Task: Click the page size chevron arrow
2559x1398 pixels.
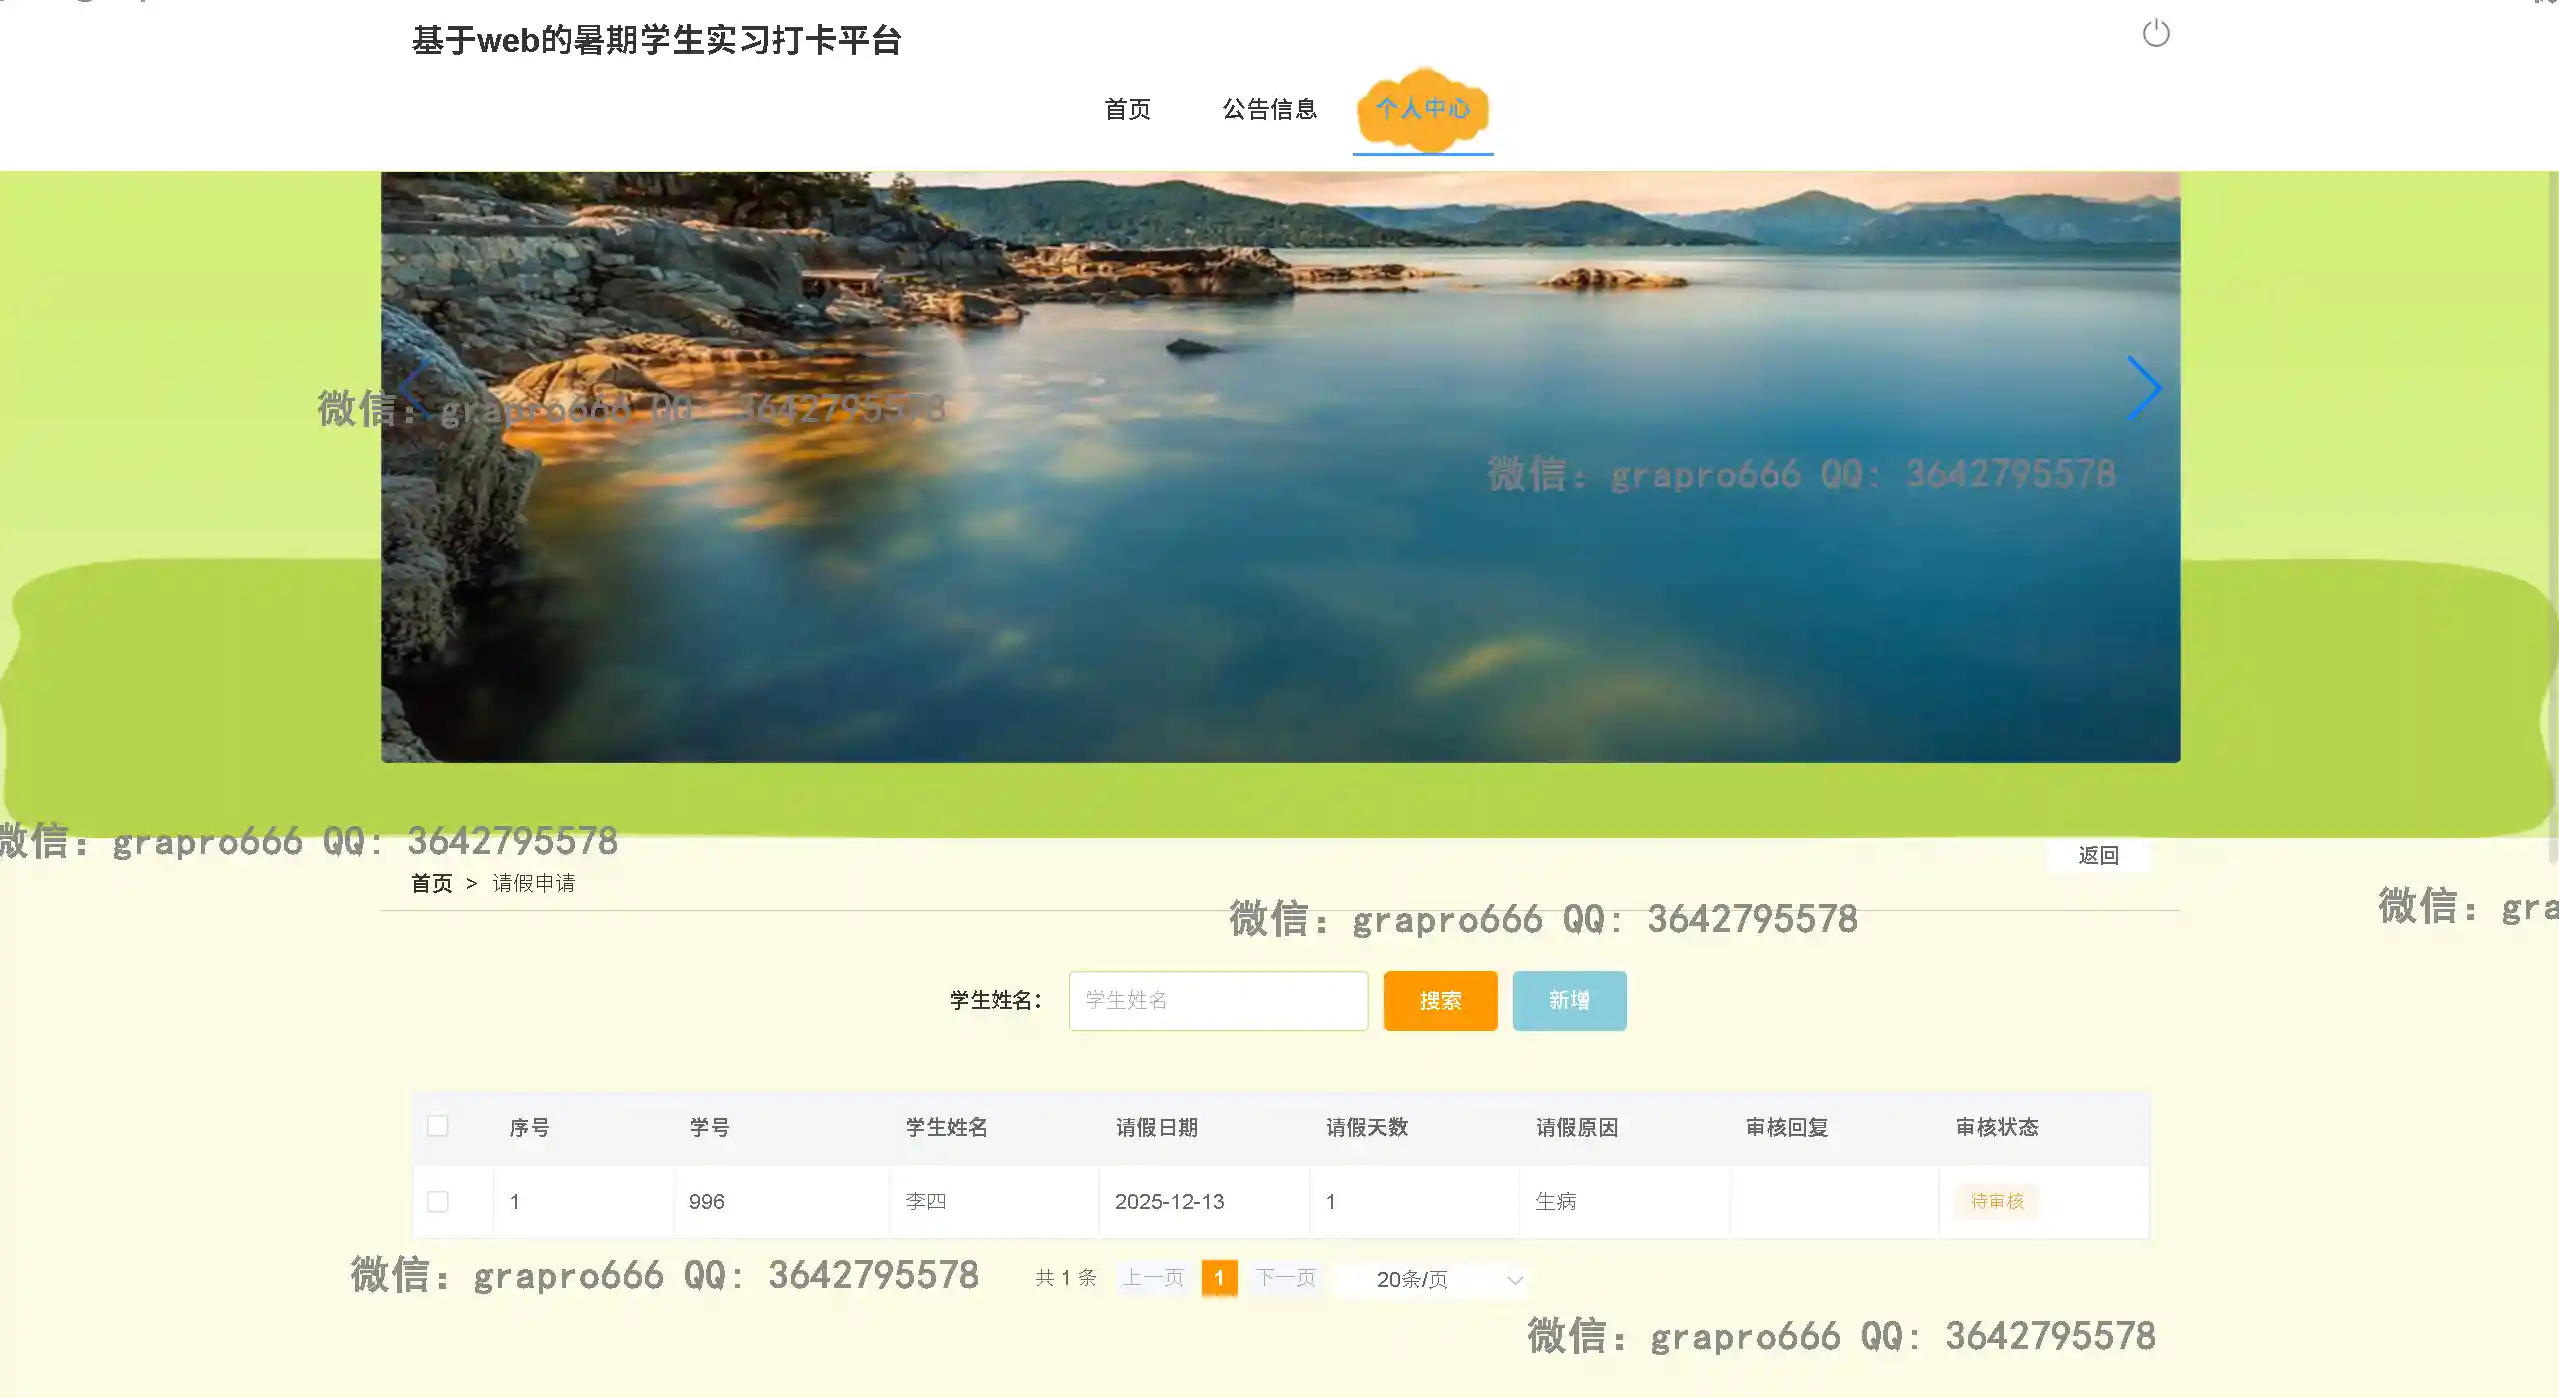Action: click(x=1514, y=1280)
